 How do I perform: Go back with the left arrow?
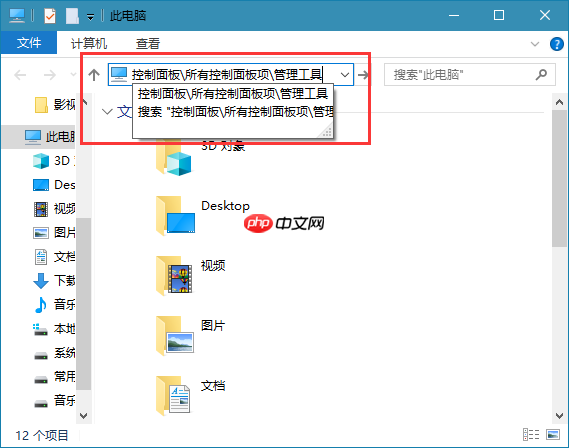point(20,75)
